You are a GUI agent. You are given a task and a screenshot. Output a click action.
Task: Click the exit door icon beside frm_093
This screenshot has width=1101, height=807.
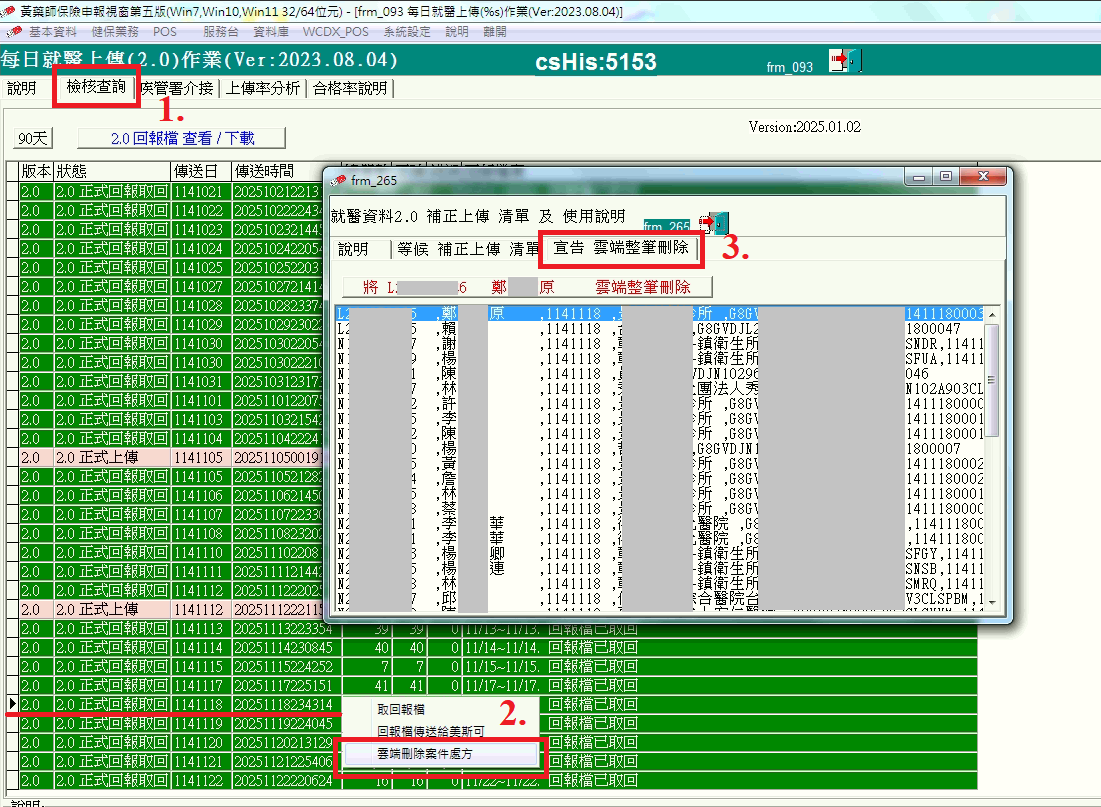(845, 61)
